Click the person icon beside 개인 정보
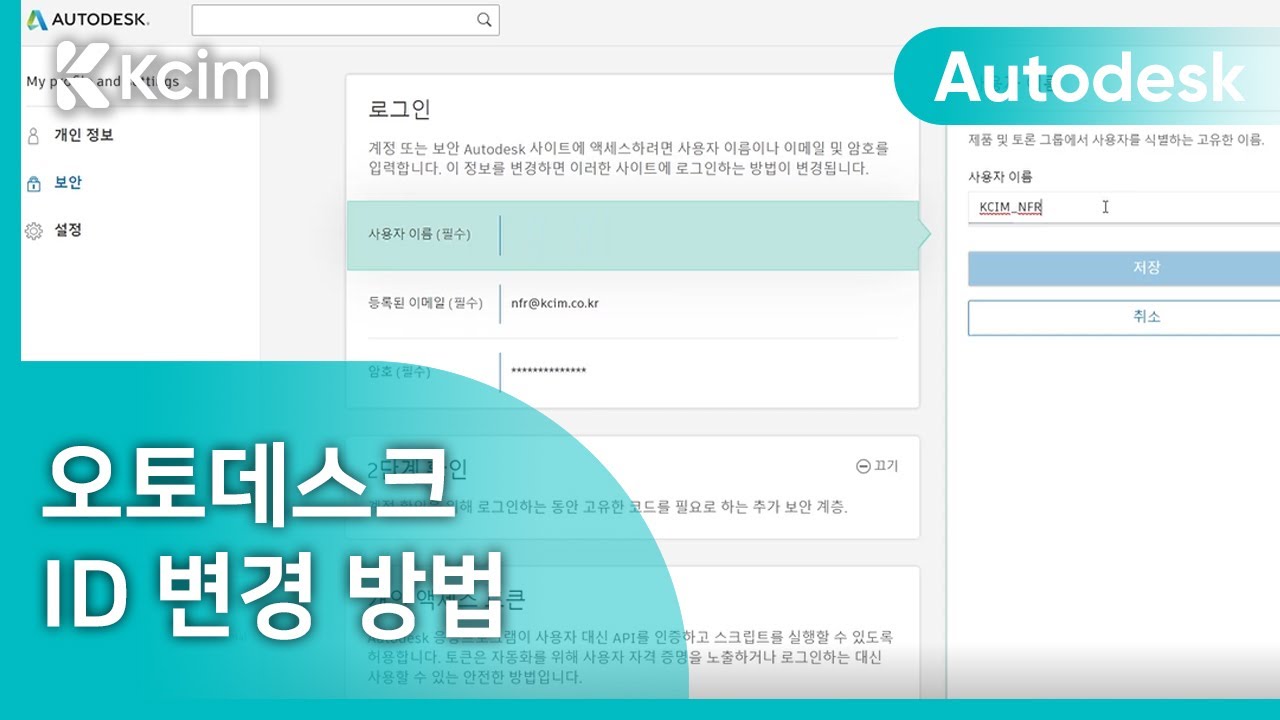This screenshot has width=1280, height=720. point(34,136)
